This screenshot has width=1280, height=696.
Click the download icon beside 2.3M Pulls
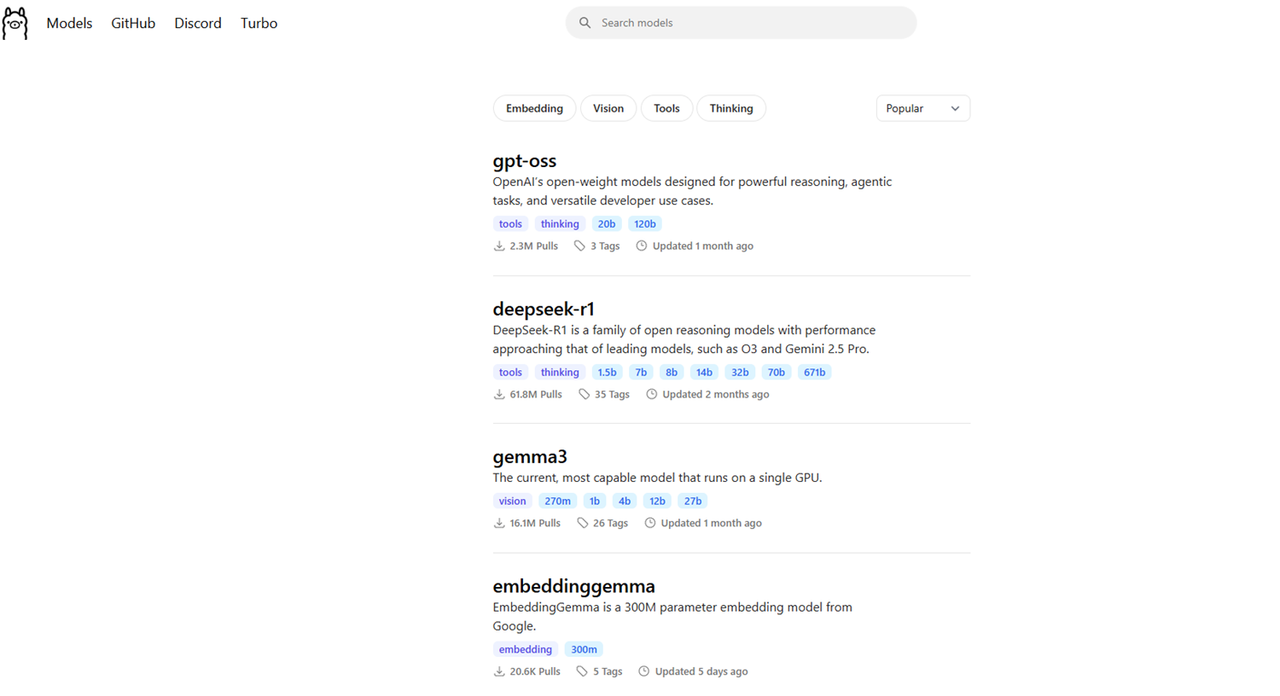click(x=499, y=246)
